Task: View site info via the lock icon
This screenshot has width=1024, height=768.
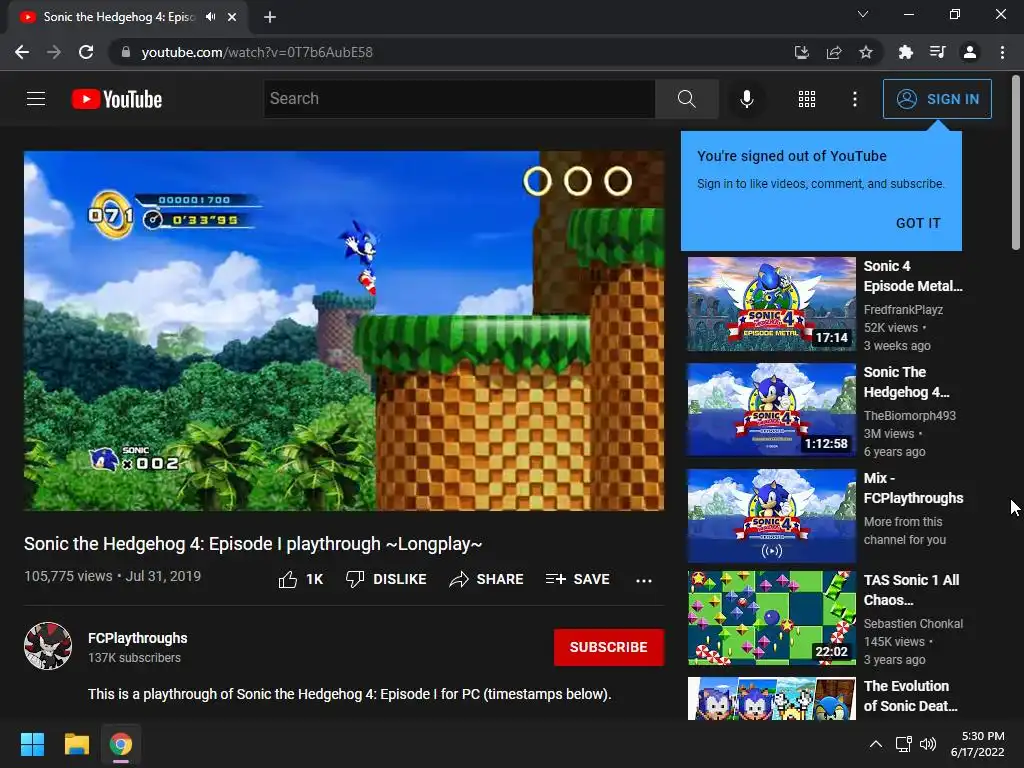Action: pyautogui.click(x=126, y=52)
